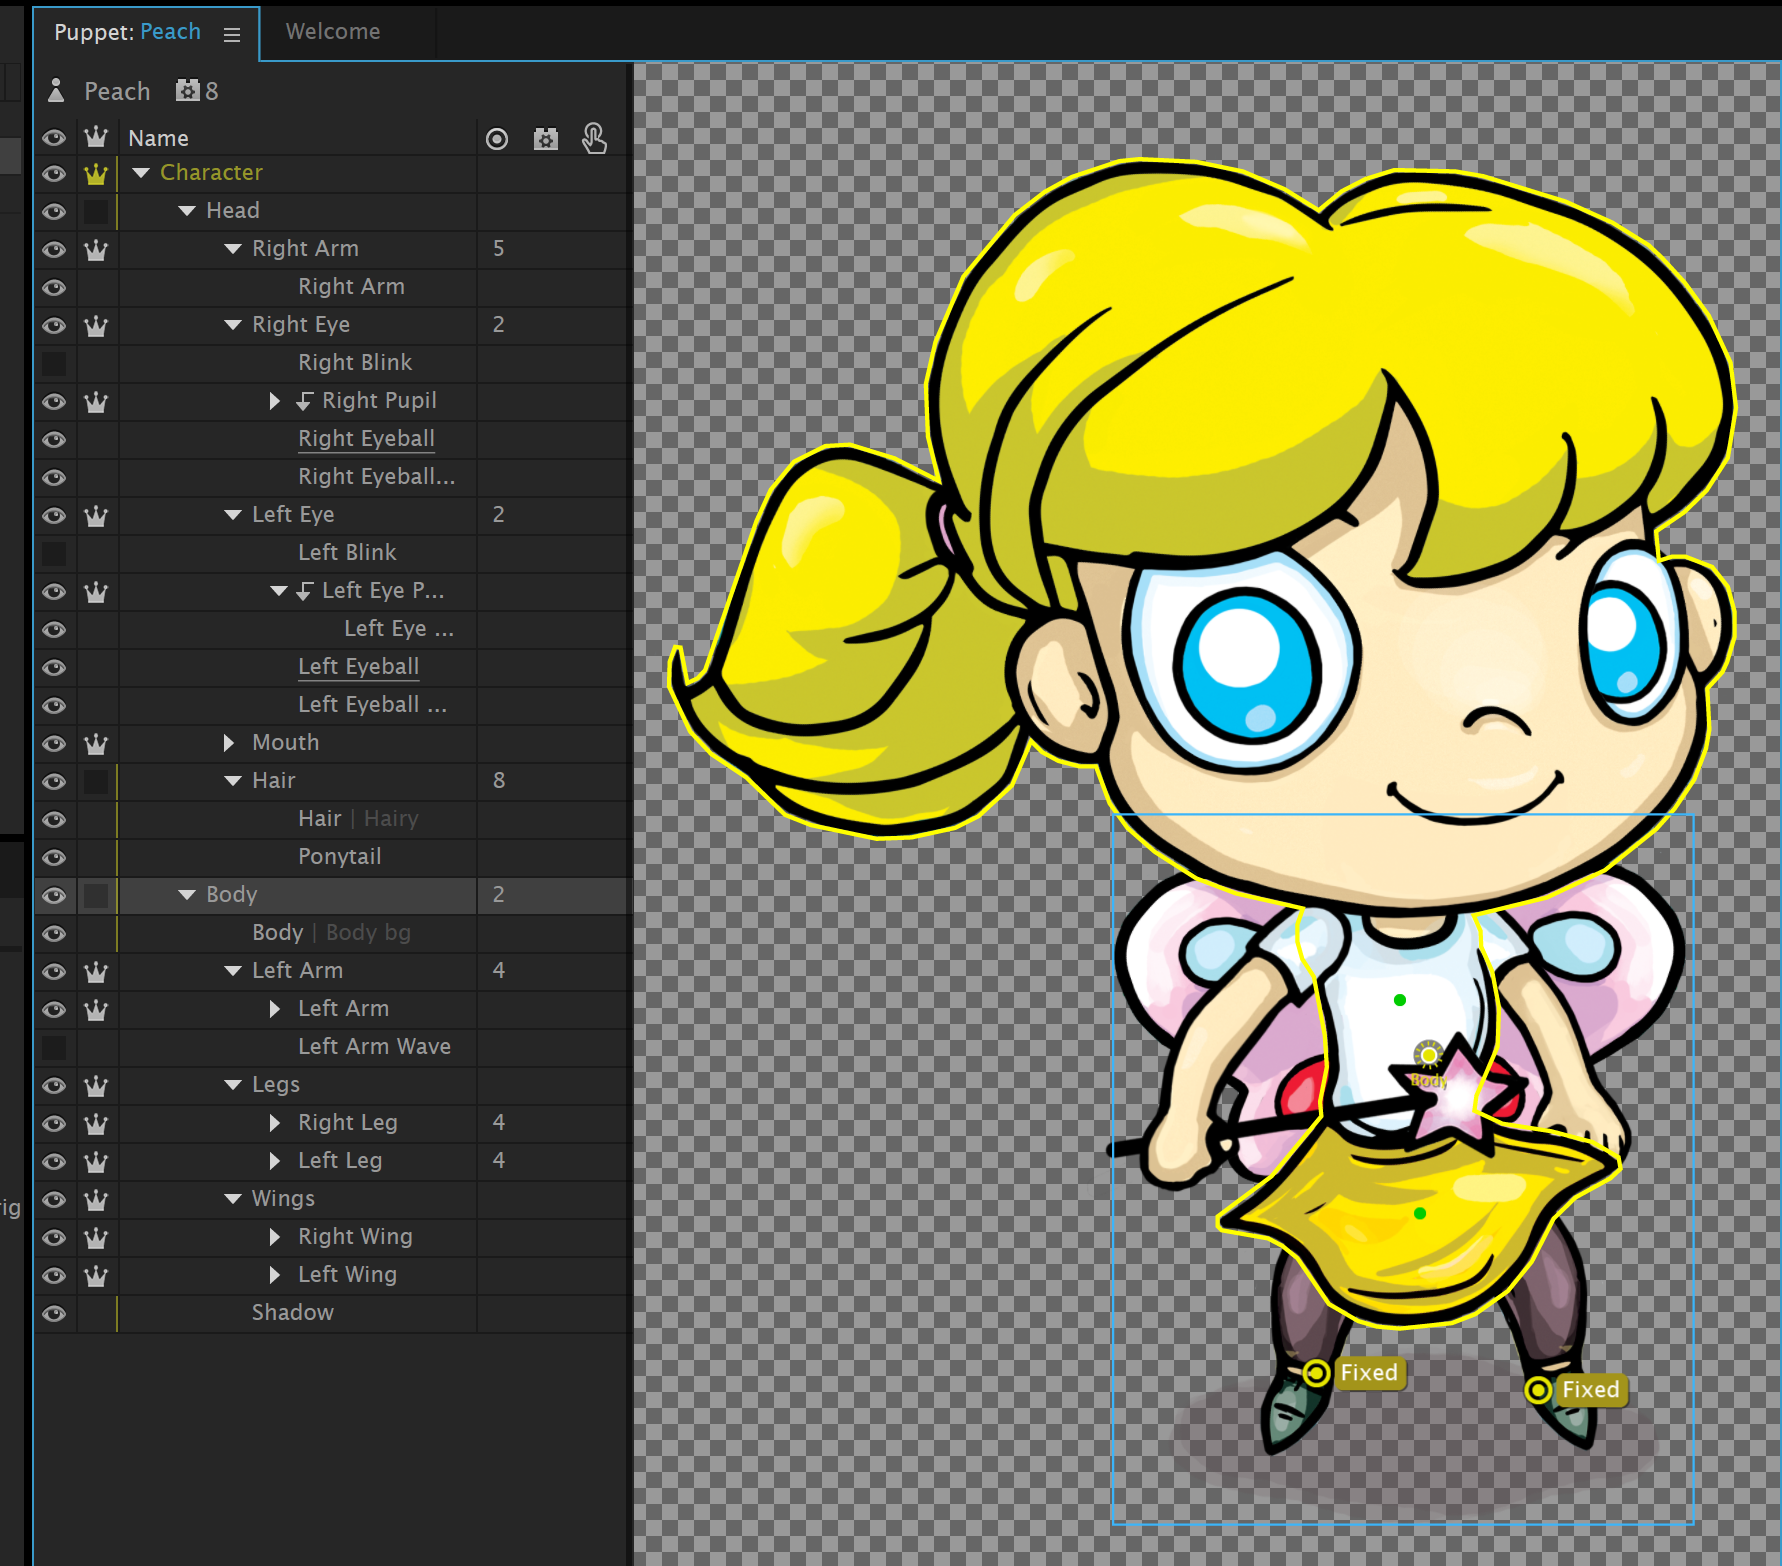The width and height of the screenshot is (1782, 1566).
Task: Click the header draggable hand icon
Action: pos(594,138)
